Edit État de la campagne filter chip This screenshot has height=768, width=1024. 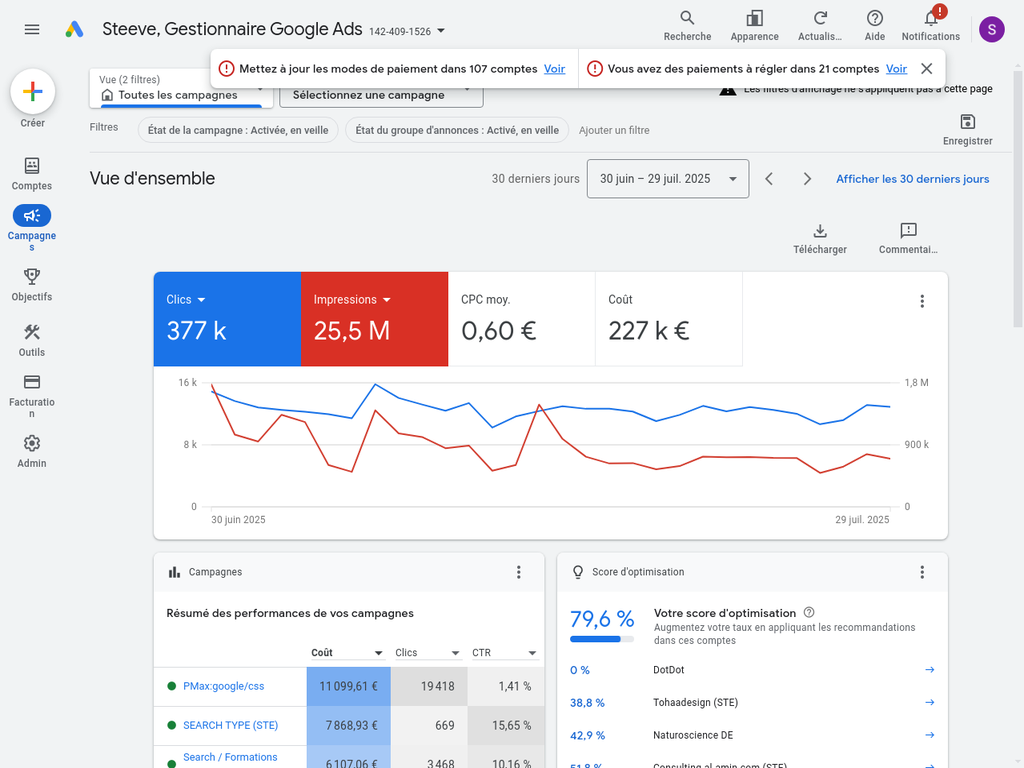coord(238,130)
